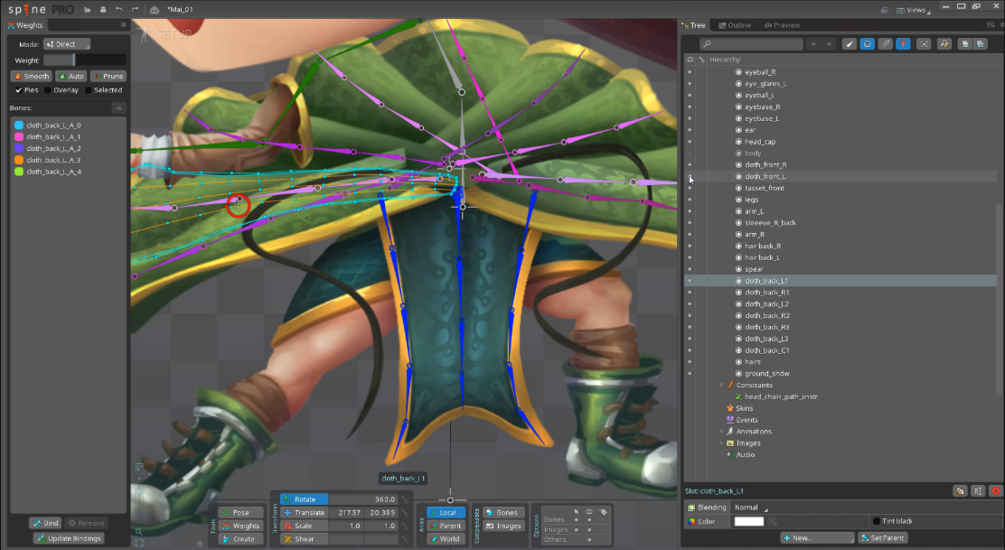Click fit-to-view frame icon in viewport corner
The height and width of the screenshot is (550, 1005).
point(139,542)
